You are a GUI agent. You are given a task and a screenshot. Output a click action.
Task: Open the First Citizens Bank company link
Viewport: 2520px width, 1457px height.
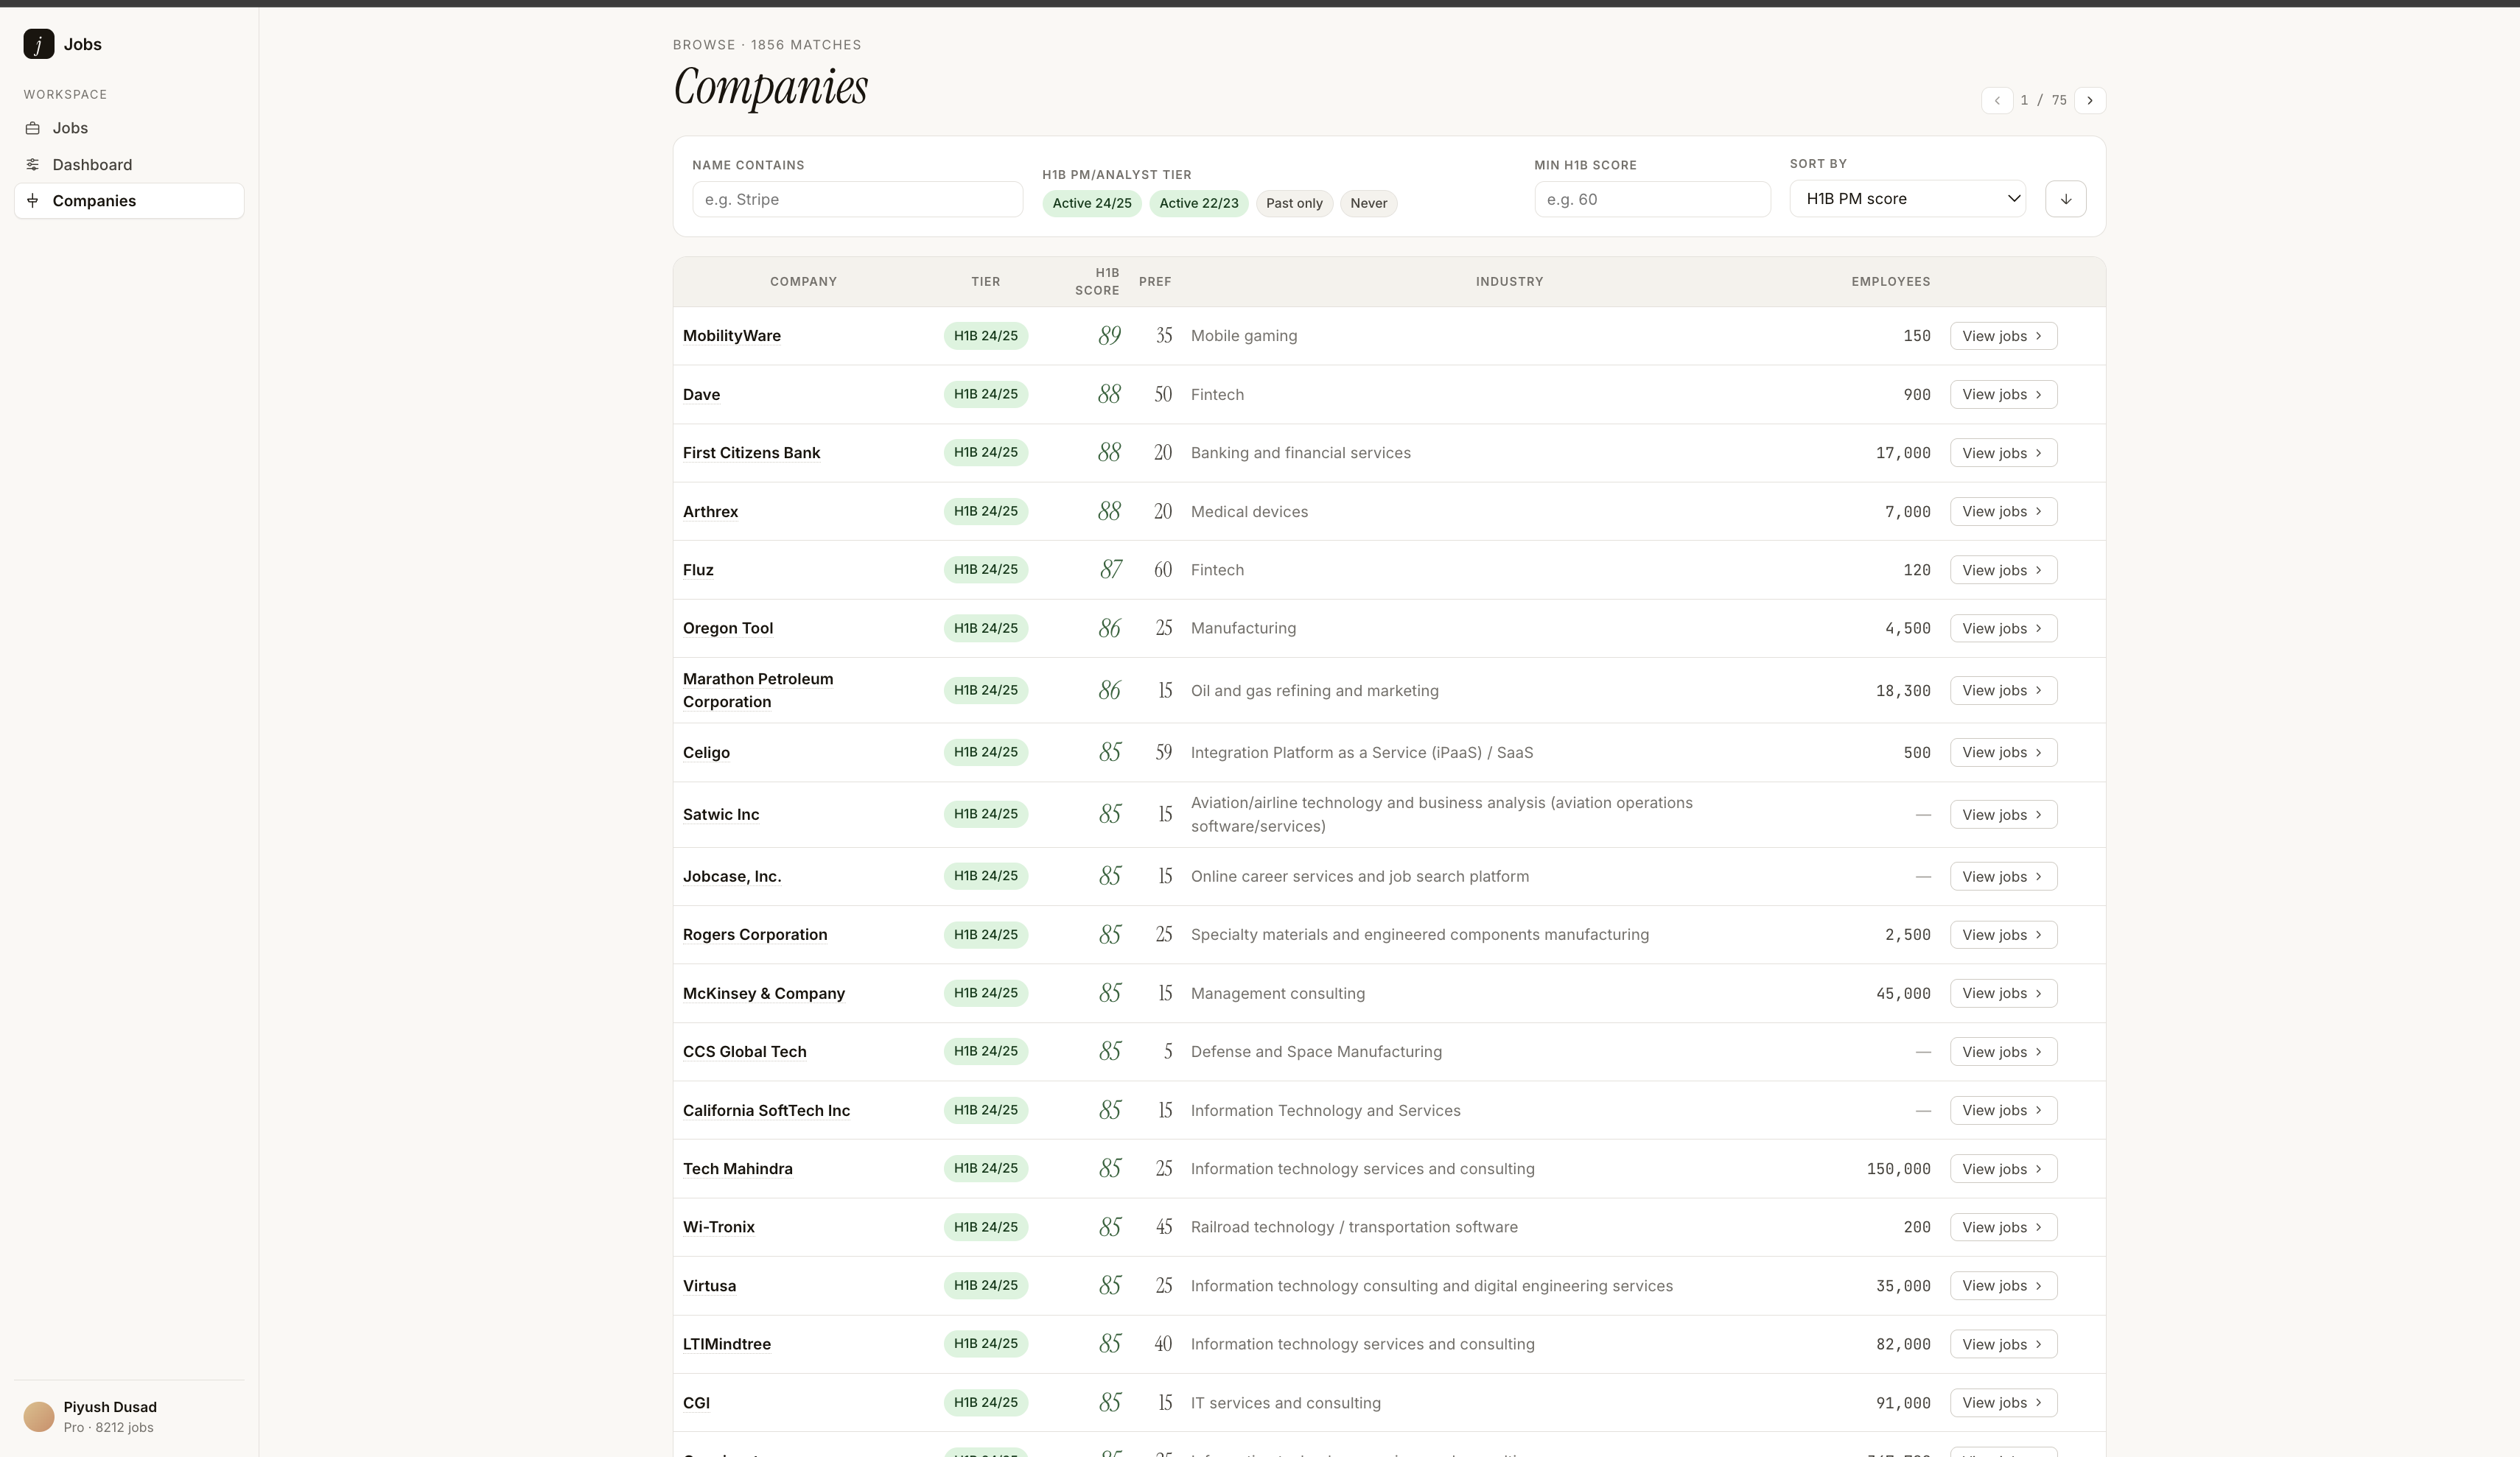click(x=751, y=453)
